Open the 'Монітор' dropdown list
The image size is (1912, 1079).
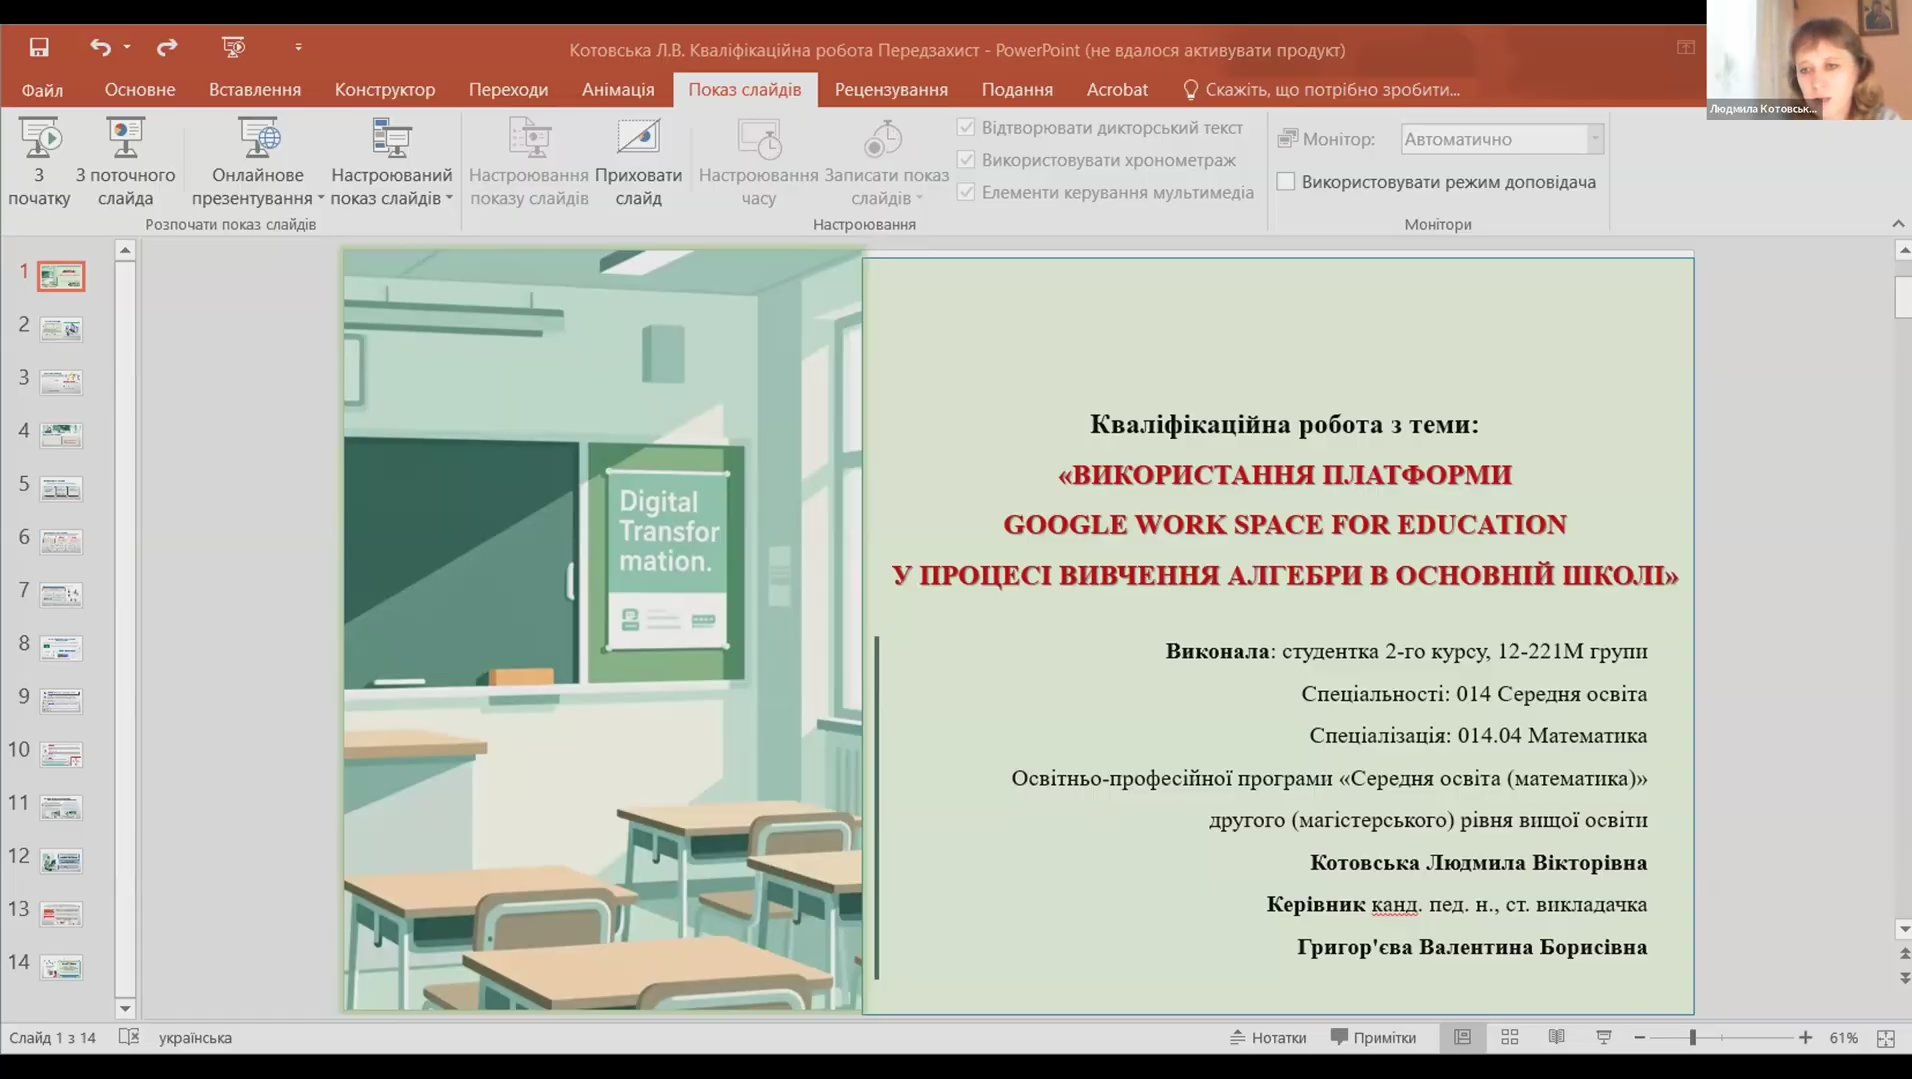coord(1594,139)
